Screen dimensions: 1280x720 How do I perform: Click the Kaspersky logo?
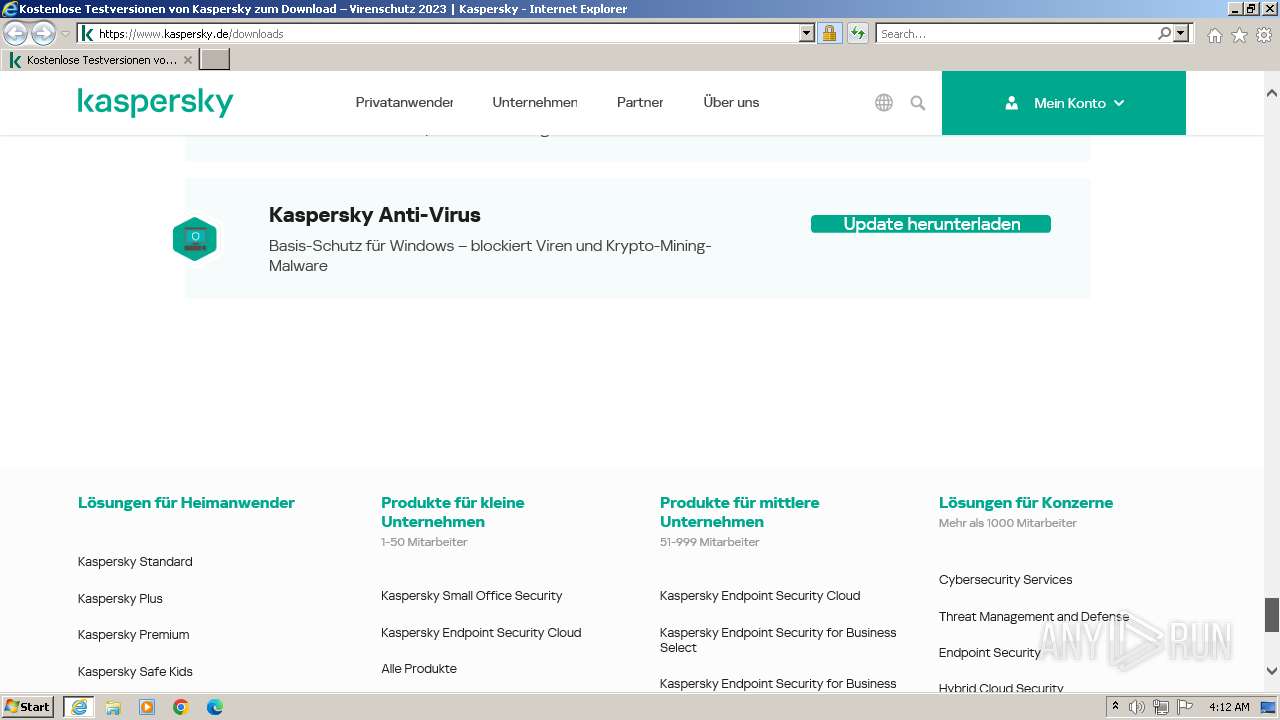(155, 102)
